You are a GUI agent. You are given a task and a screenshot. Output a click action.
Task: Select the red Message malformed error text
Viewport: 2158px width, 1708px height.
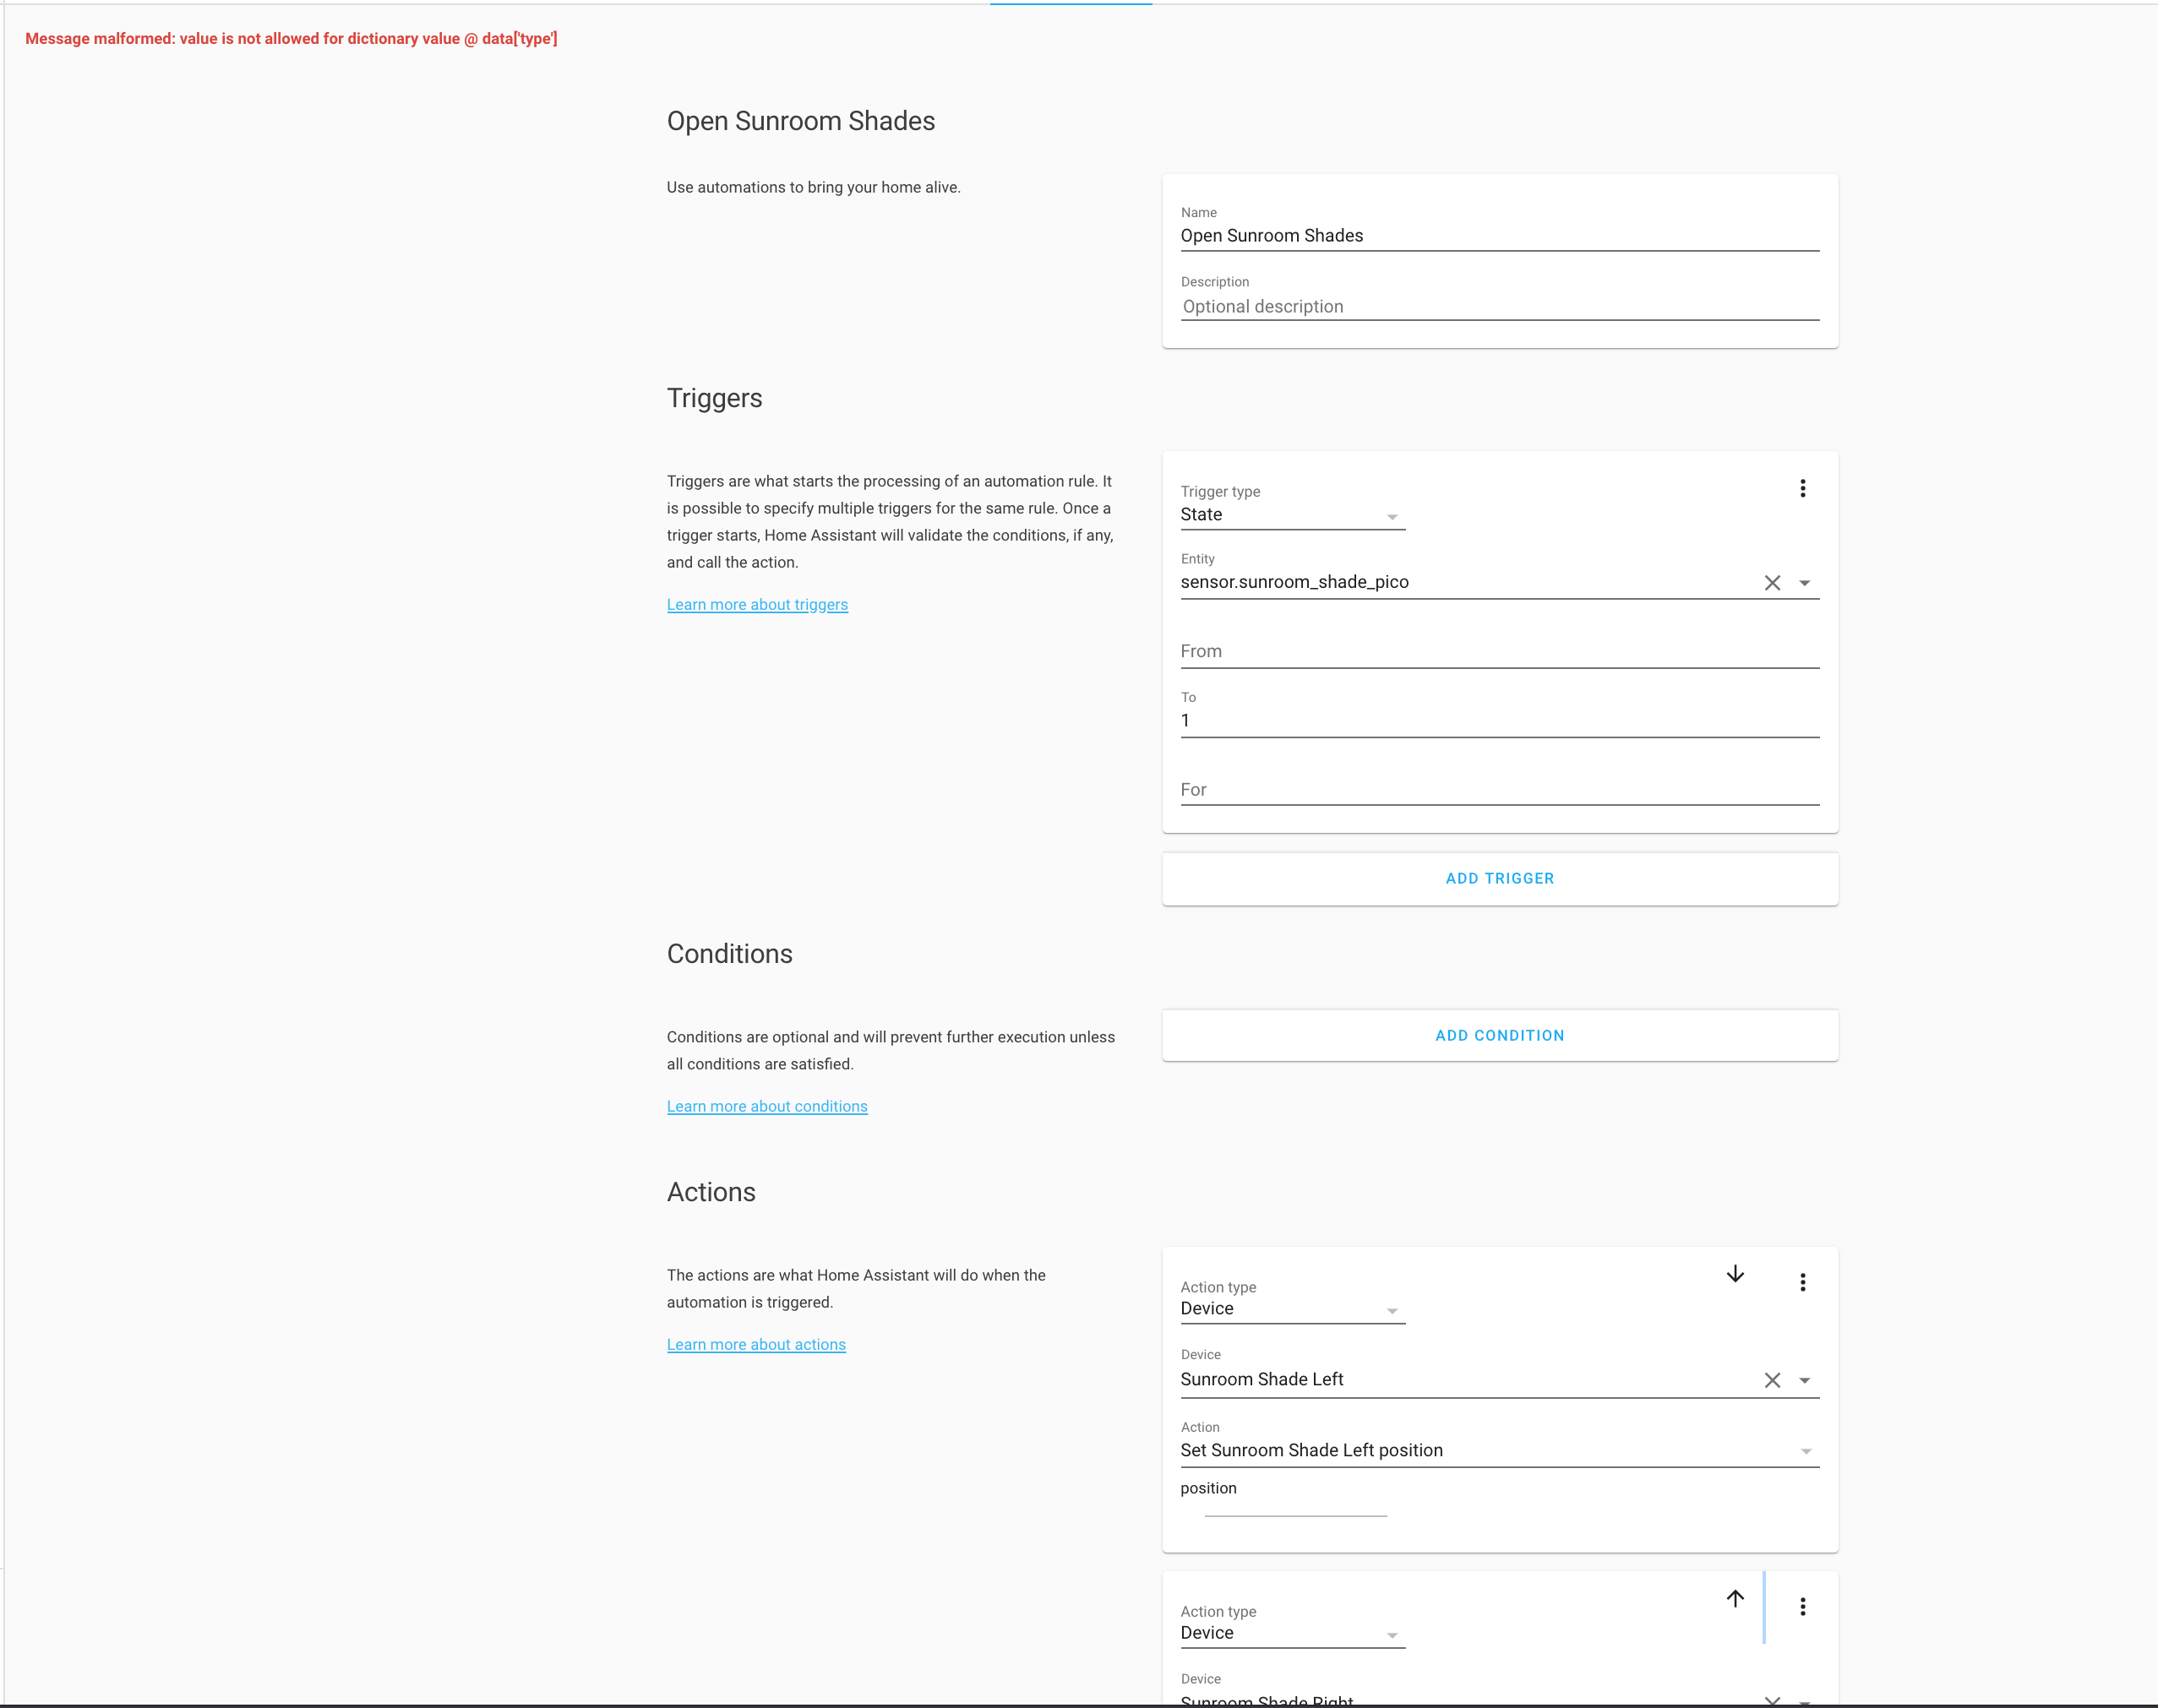(291, 38)
